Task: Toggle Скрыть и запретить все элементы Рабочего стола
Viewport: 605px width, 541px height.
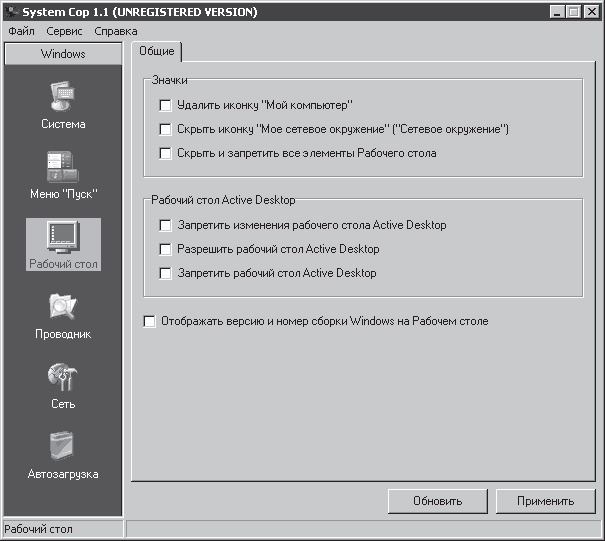Action: point(165,153)
